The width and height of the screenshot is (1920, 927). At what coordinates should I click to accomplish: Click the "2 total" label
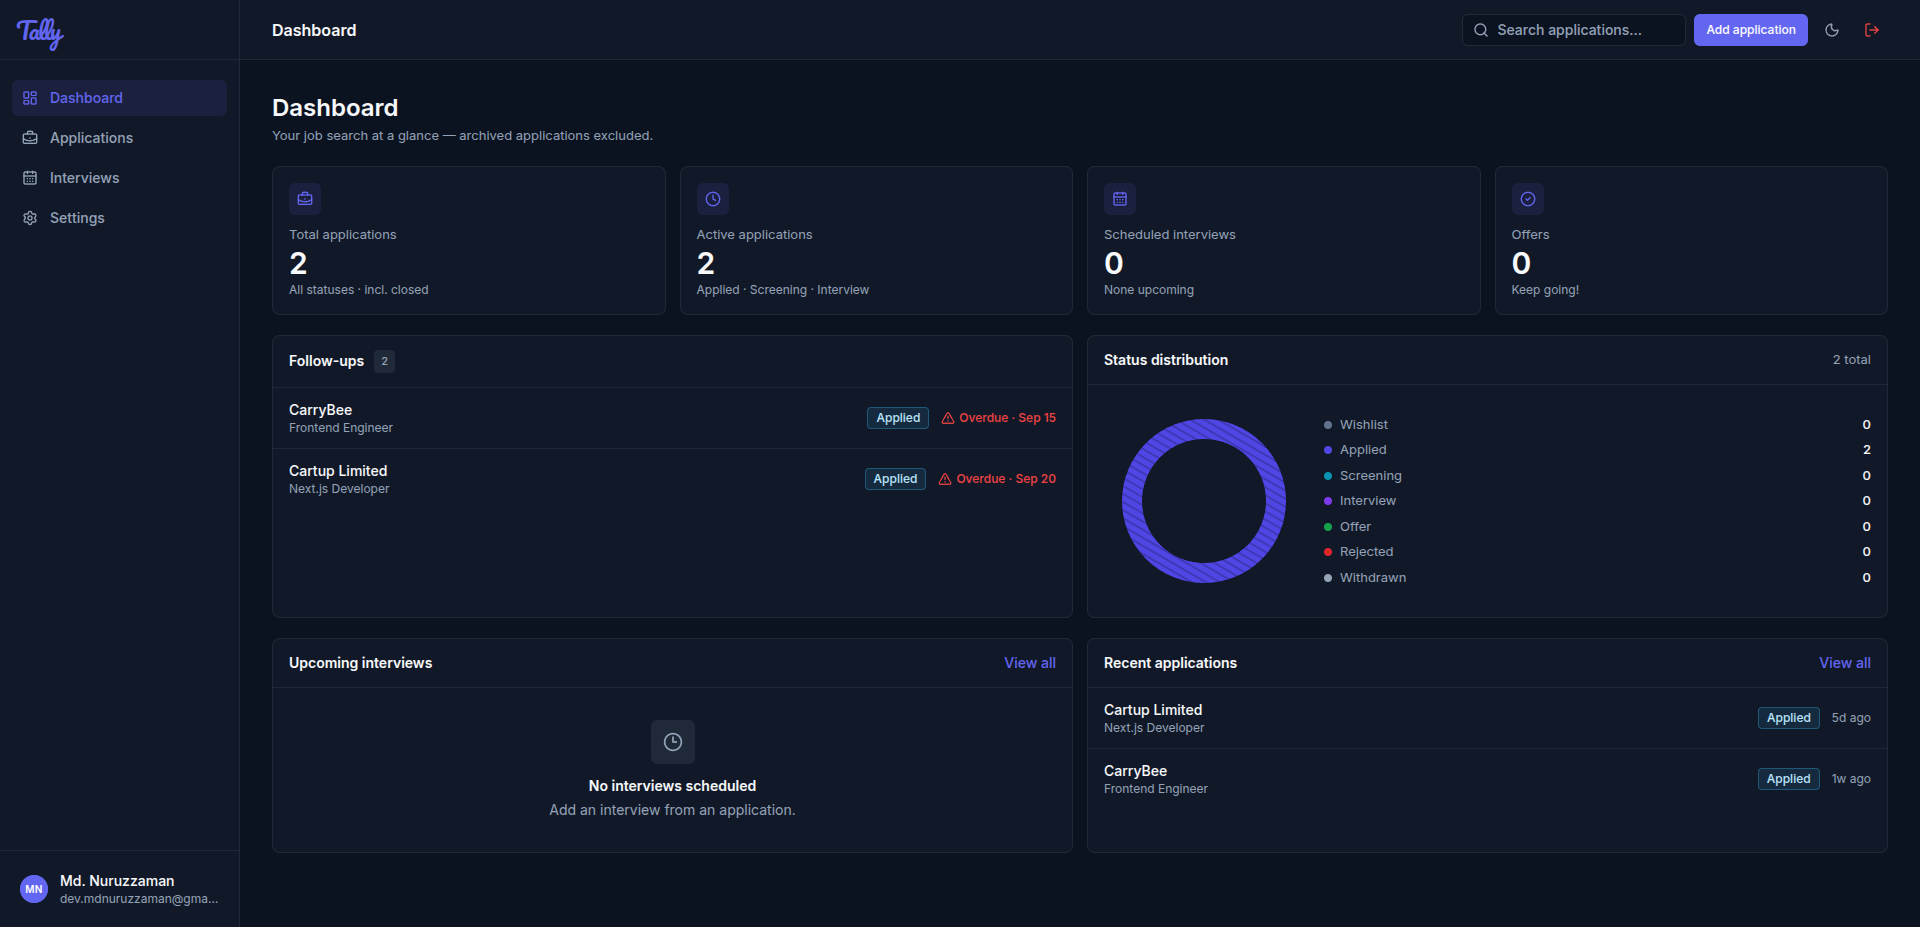(x=1851, y=360)
